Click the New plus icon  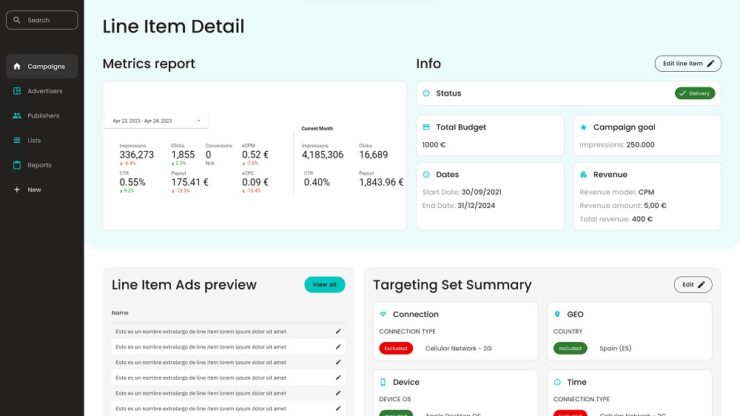pyautogui.click(x=17, y=189)
